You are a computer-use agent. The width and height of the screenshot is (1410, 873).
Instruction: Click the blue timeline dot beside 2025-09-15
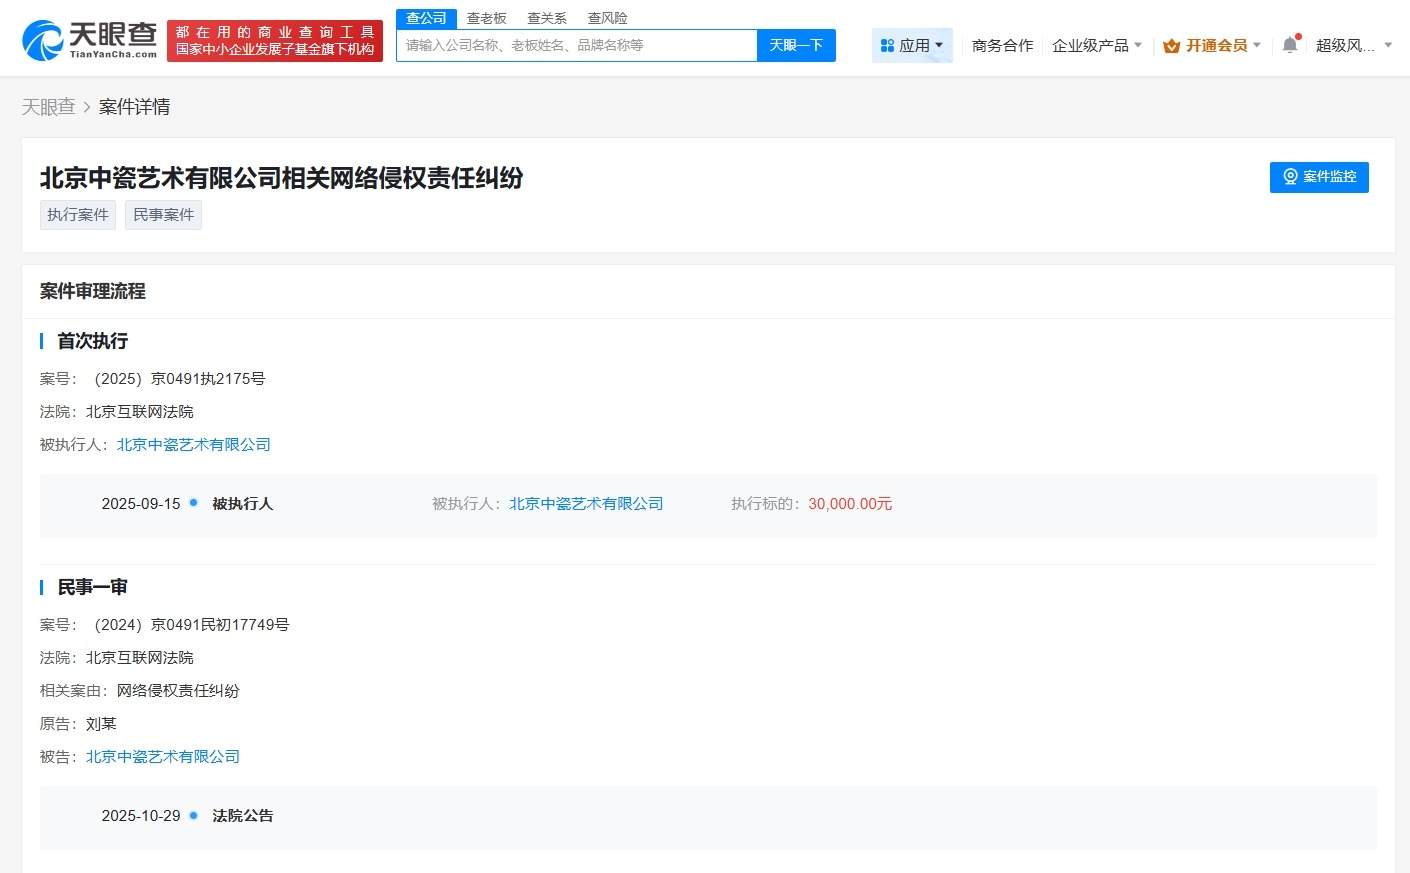click(x=193, y=503)
